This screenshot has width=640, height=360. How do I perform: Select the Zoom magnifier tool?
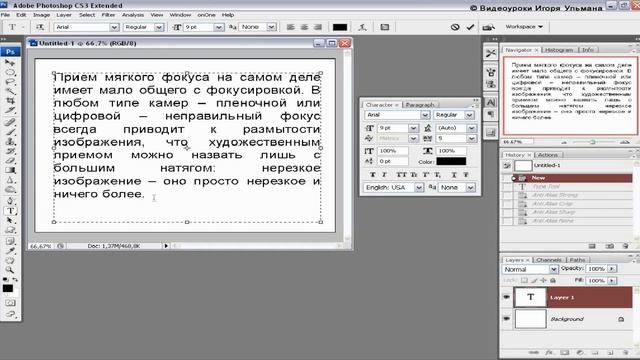(x=10, y=270)
